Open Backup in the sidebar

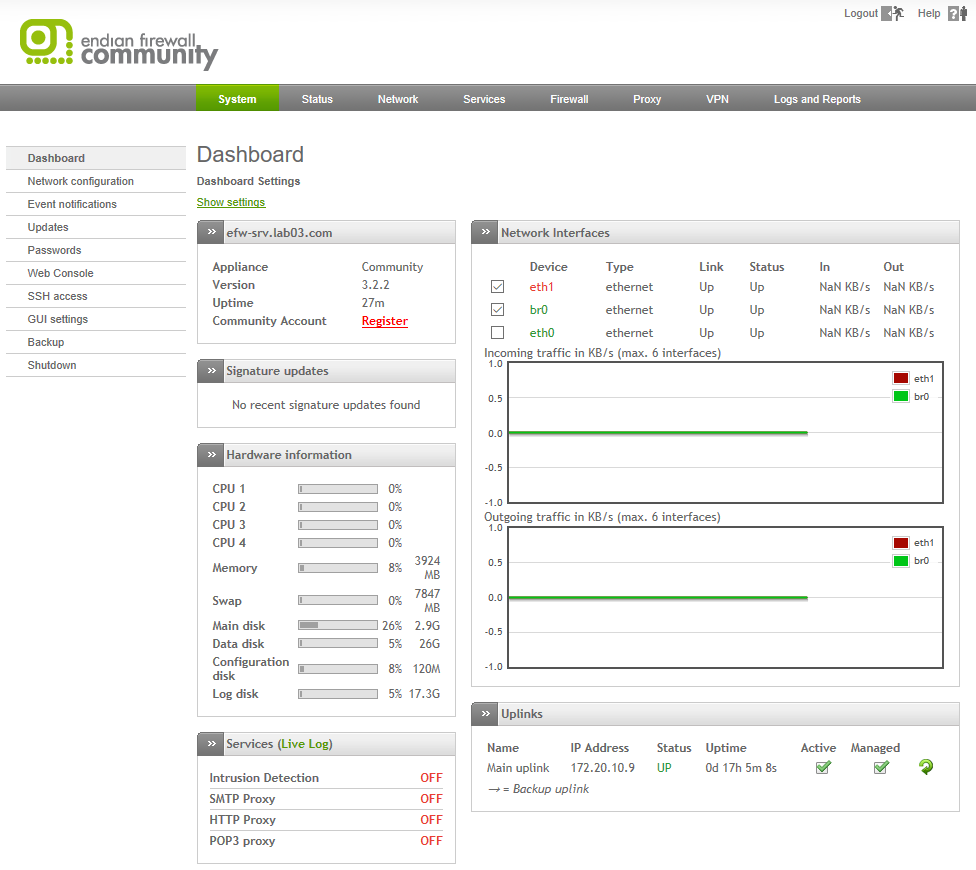pos(96,342)
